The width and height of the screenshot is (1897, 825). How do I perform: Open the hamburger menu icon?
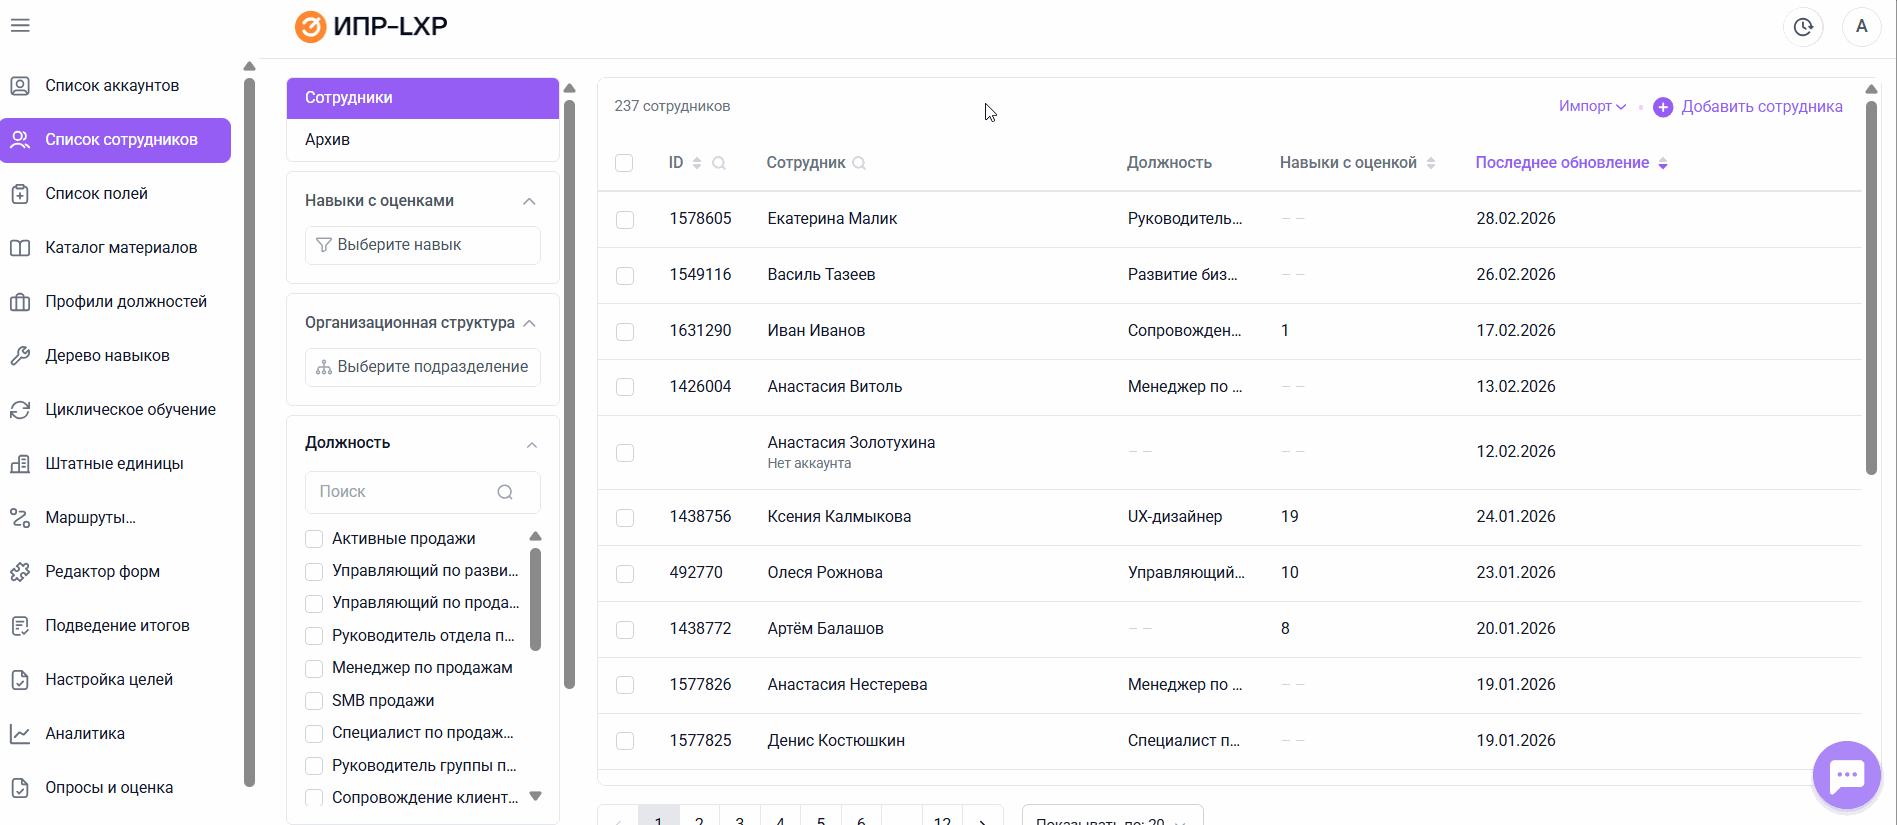point(20,26)
